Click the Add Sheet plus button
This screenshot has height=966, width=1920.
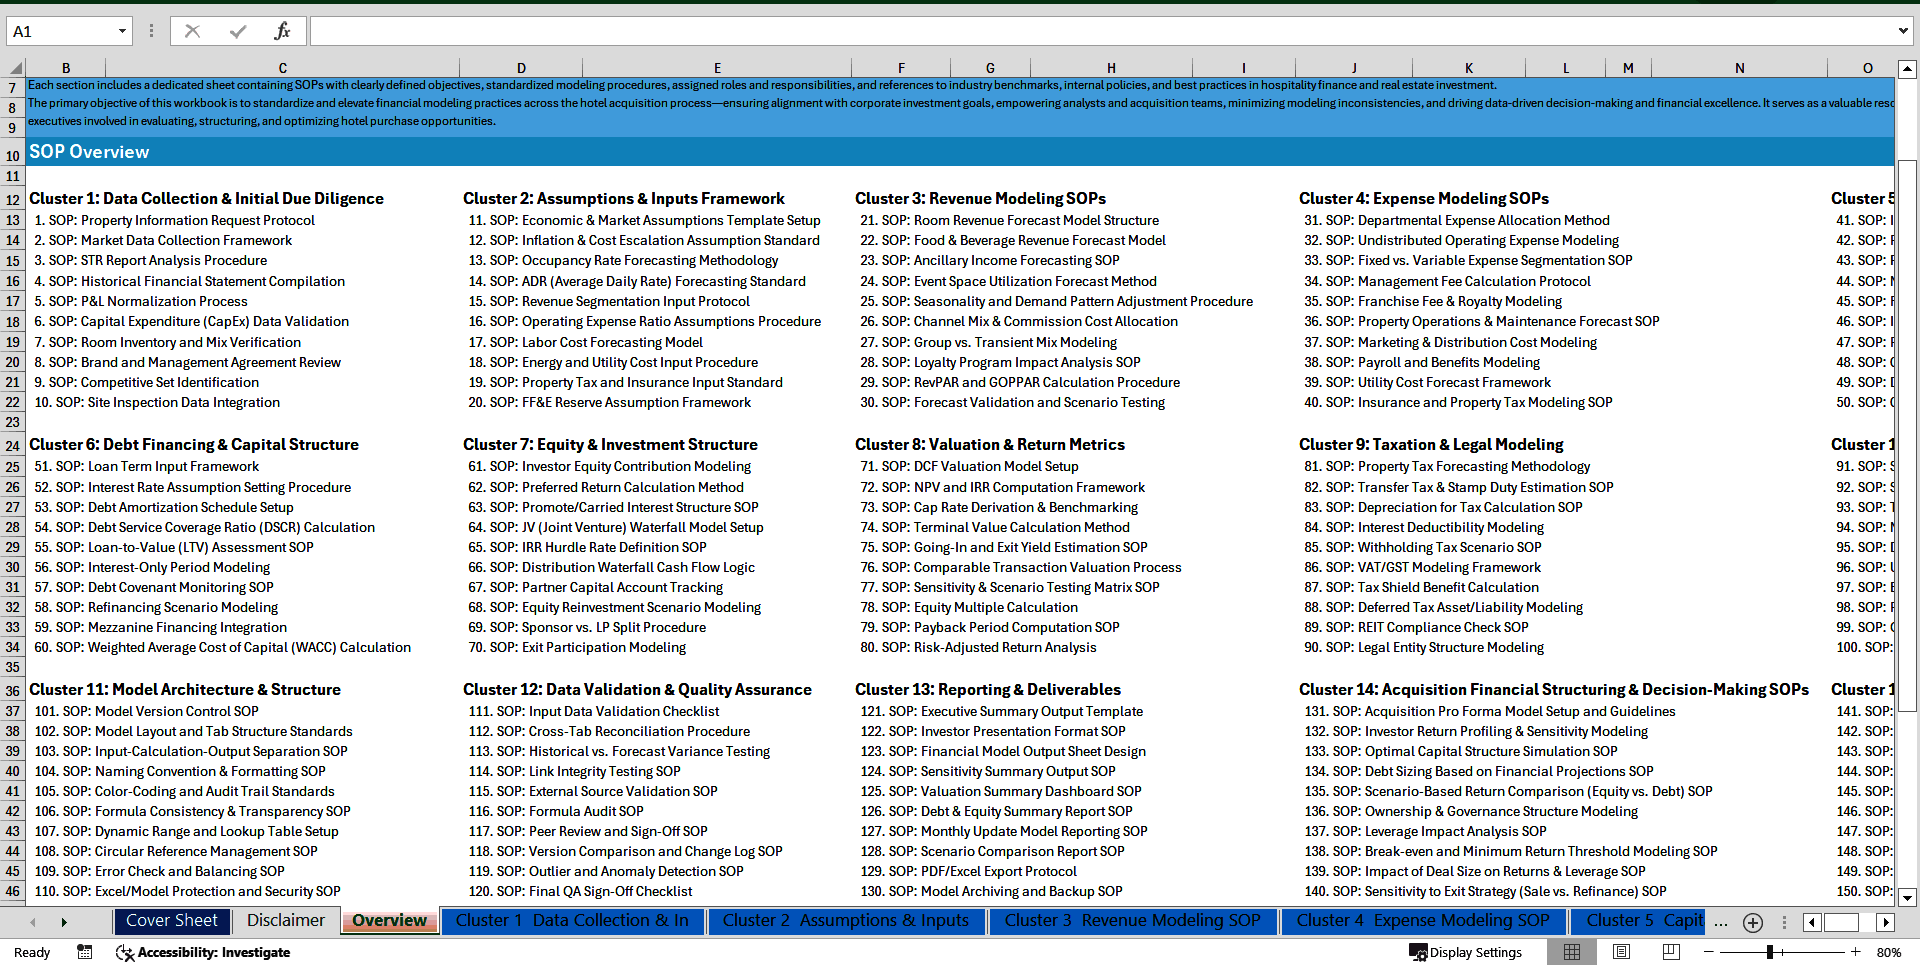[x=1751, y=922]
